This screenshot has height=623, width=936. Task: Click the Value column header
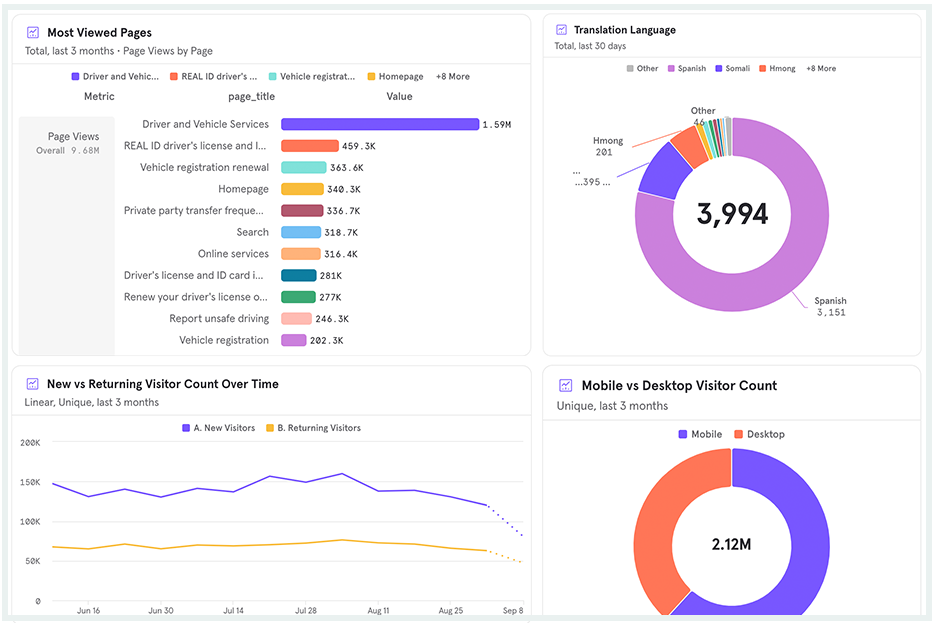click(399, 96)
